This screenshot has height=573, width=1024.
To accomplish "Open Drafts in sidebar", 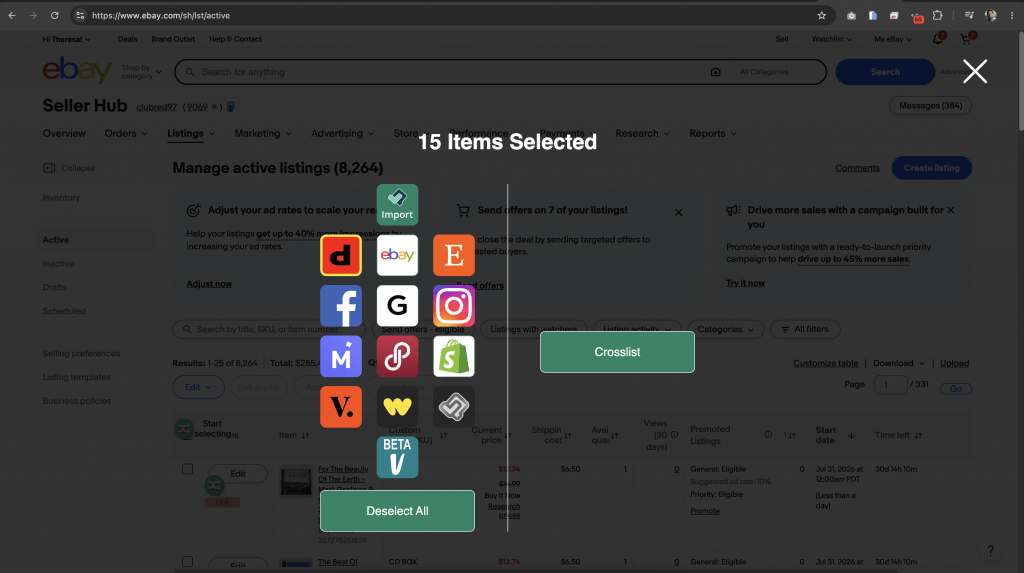I will (55, 287).
